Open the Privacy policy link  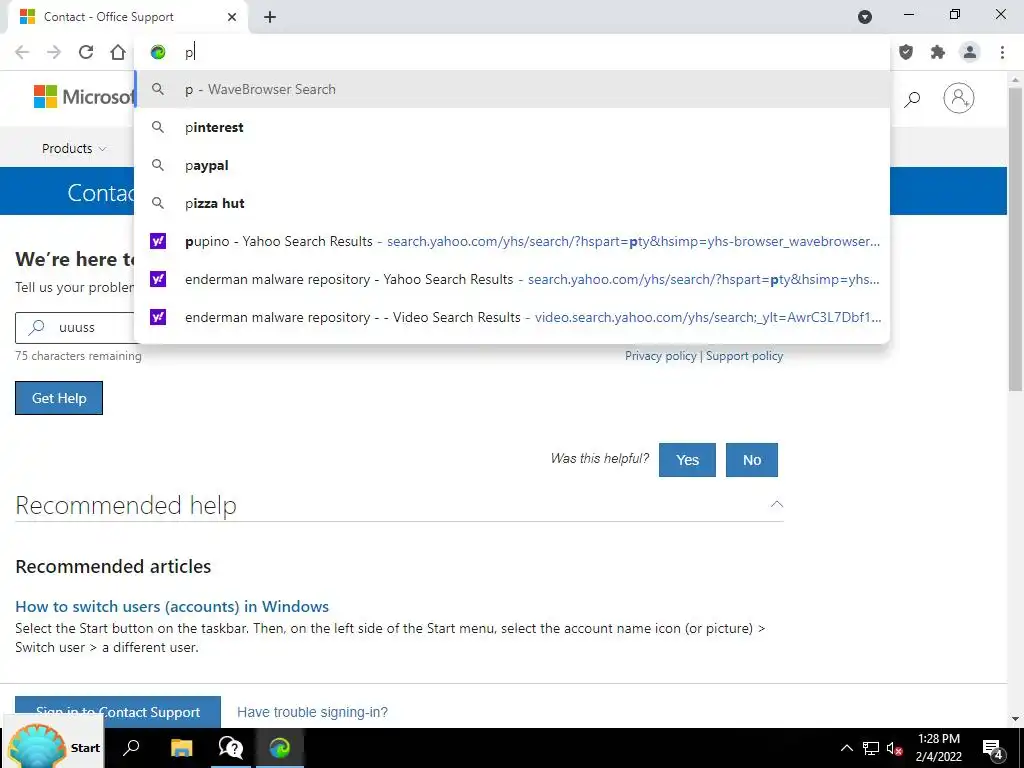point(660,356)
